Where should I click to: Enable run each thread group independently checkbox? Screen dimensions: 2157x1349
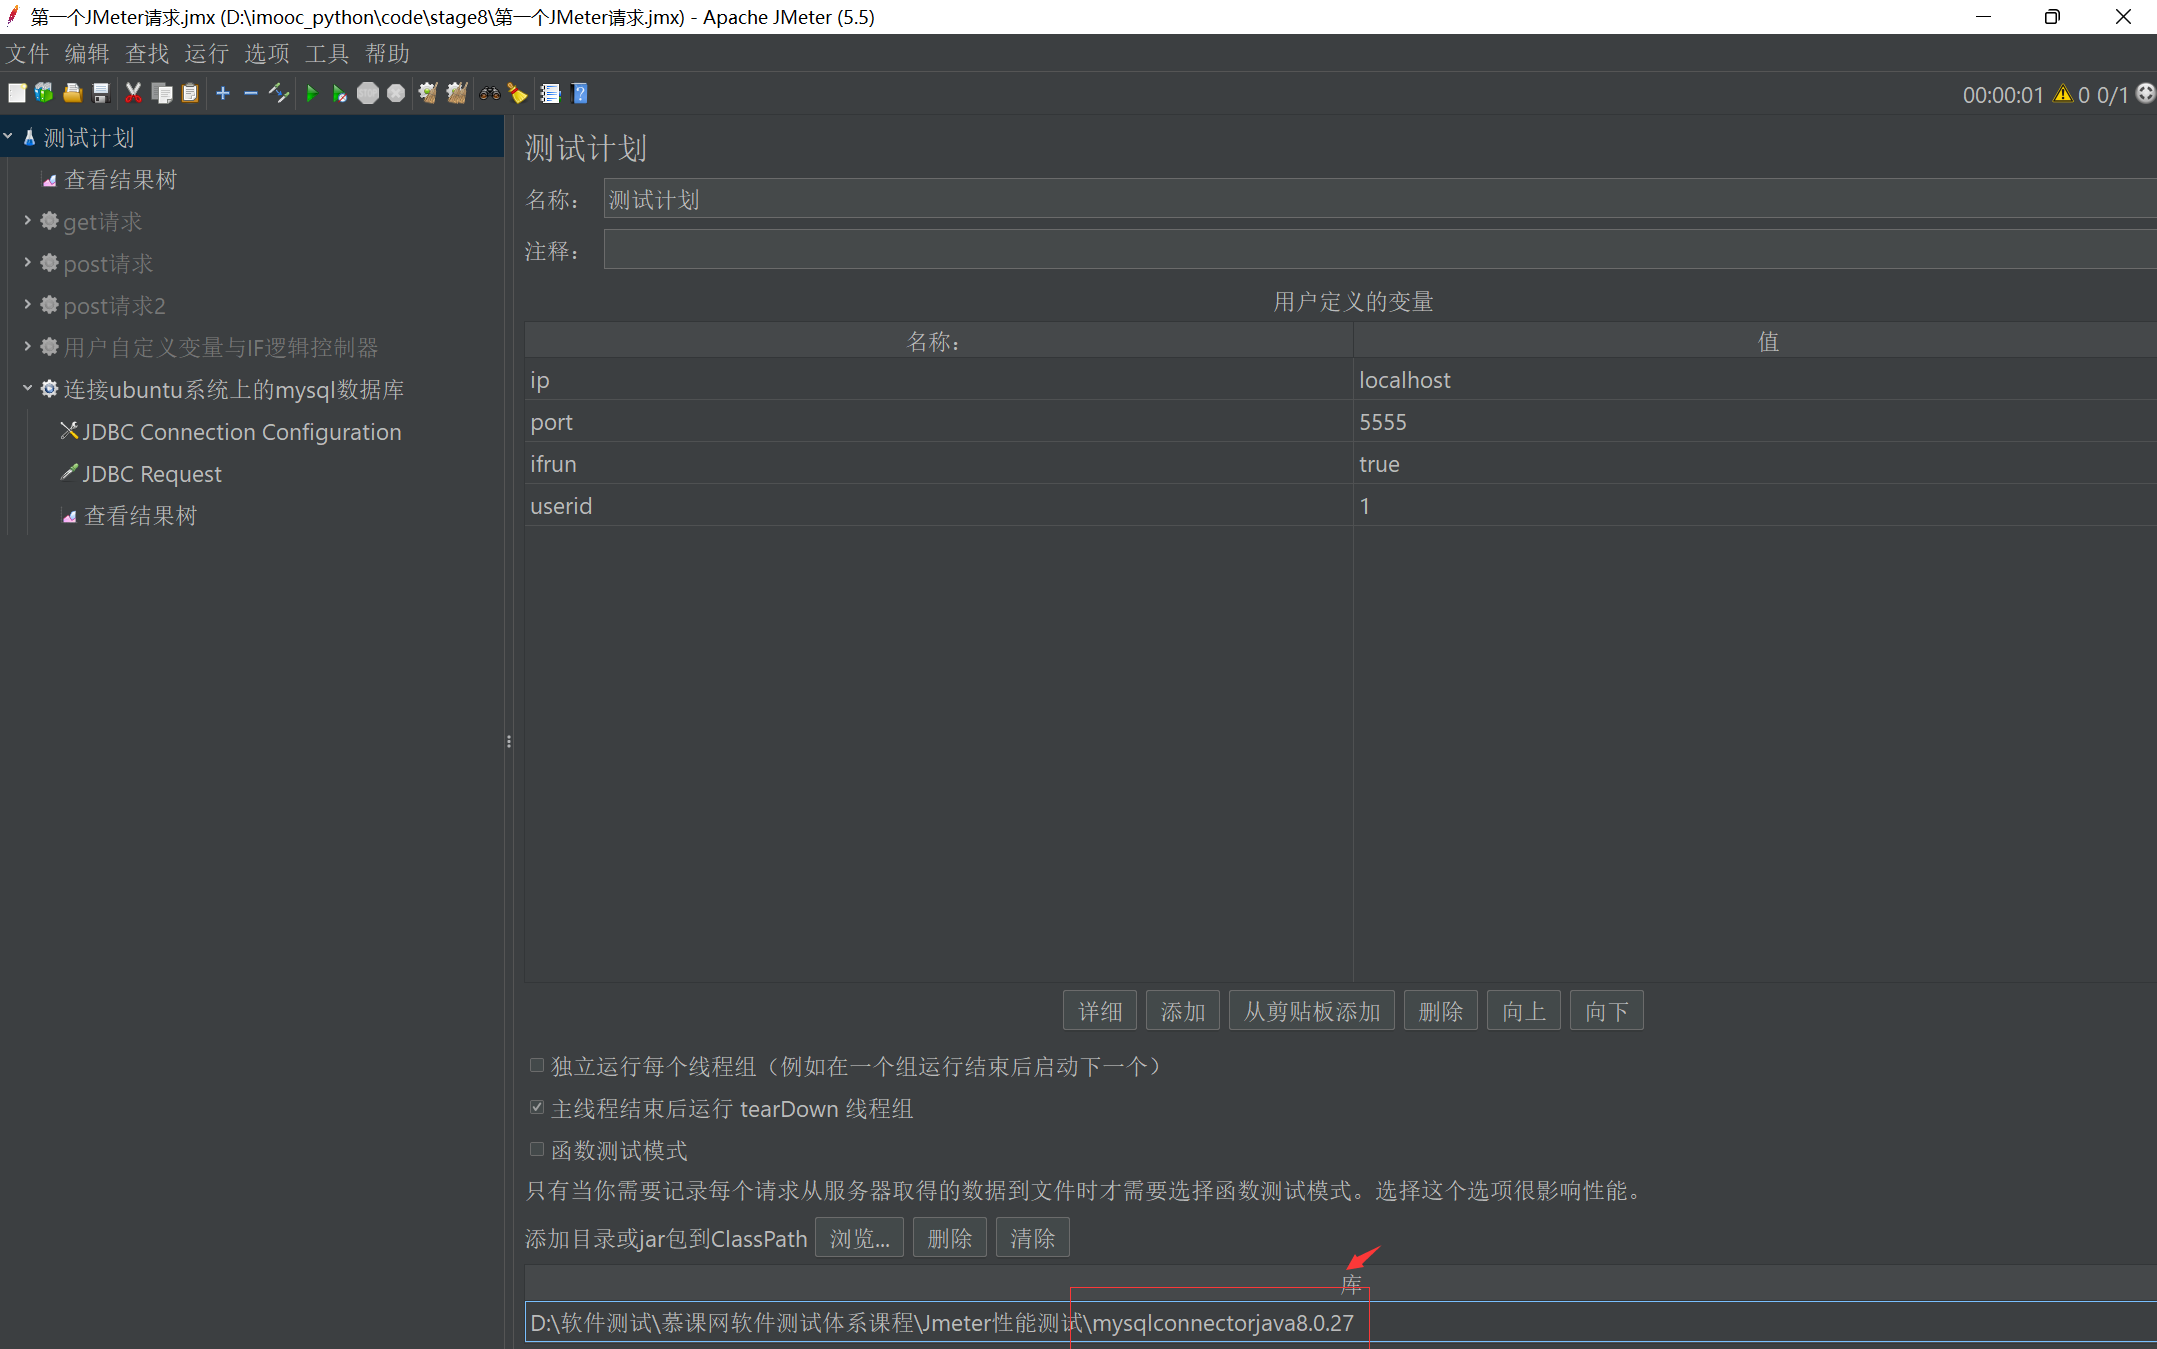537,1065
